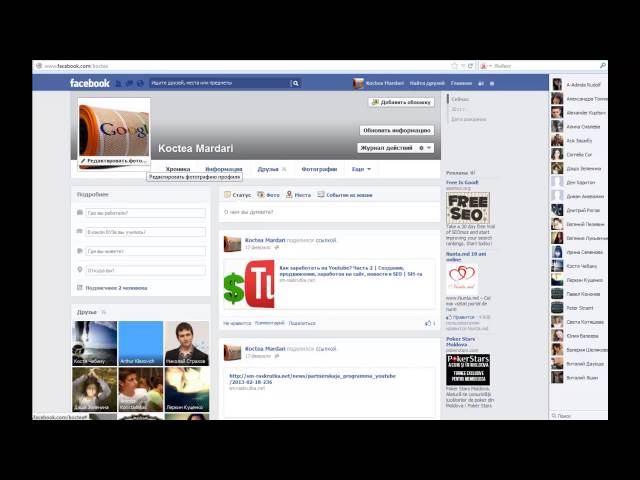
Task: Open account settings gear in header
Action: tap(492, 83)
